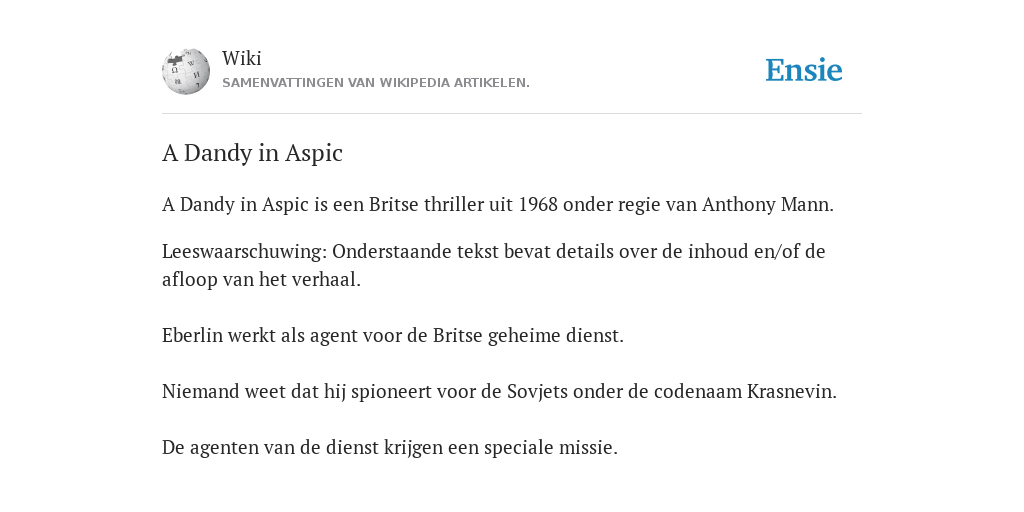
Task: Click 'Britse geheime dienst' phrase
Action: (528, 335)
